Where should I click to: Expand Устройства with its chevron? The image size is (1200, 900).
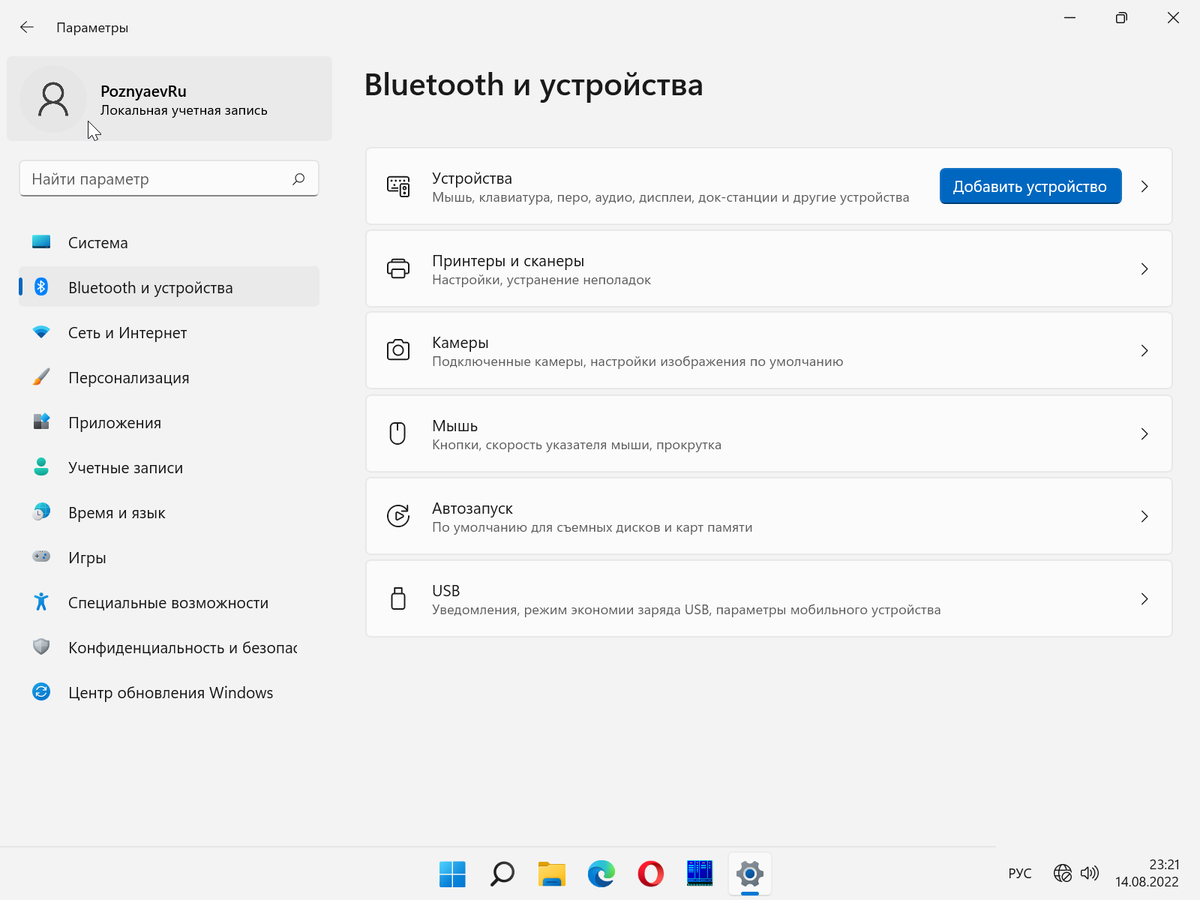point(1145,186)
